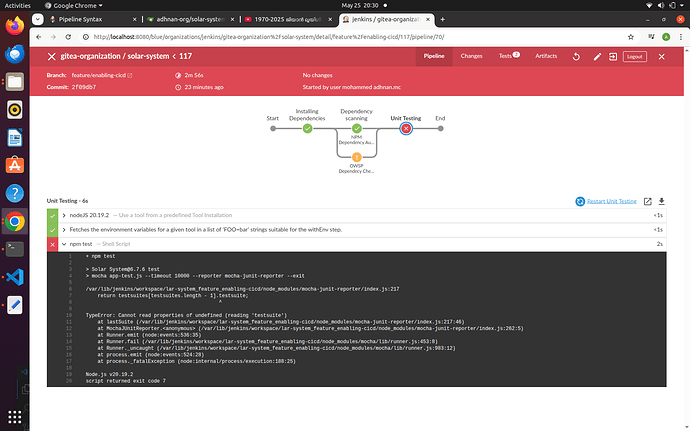Open the feature/enabling-cicd branch link

point(102,75)
